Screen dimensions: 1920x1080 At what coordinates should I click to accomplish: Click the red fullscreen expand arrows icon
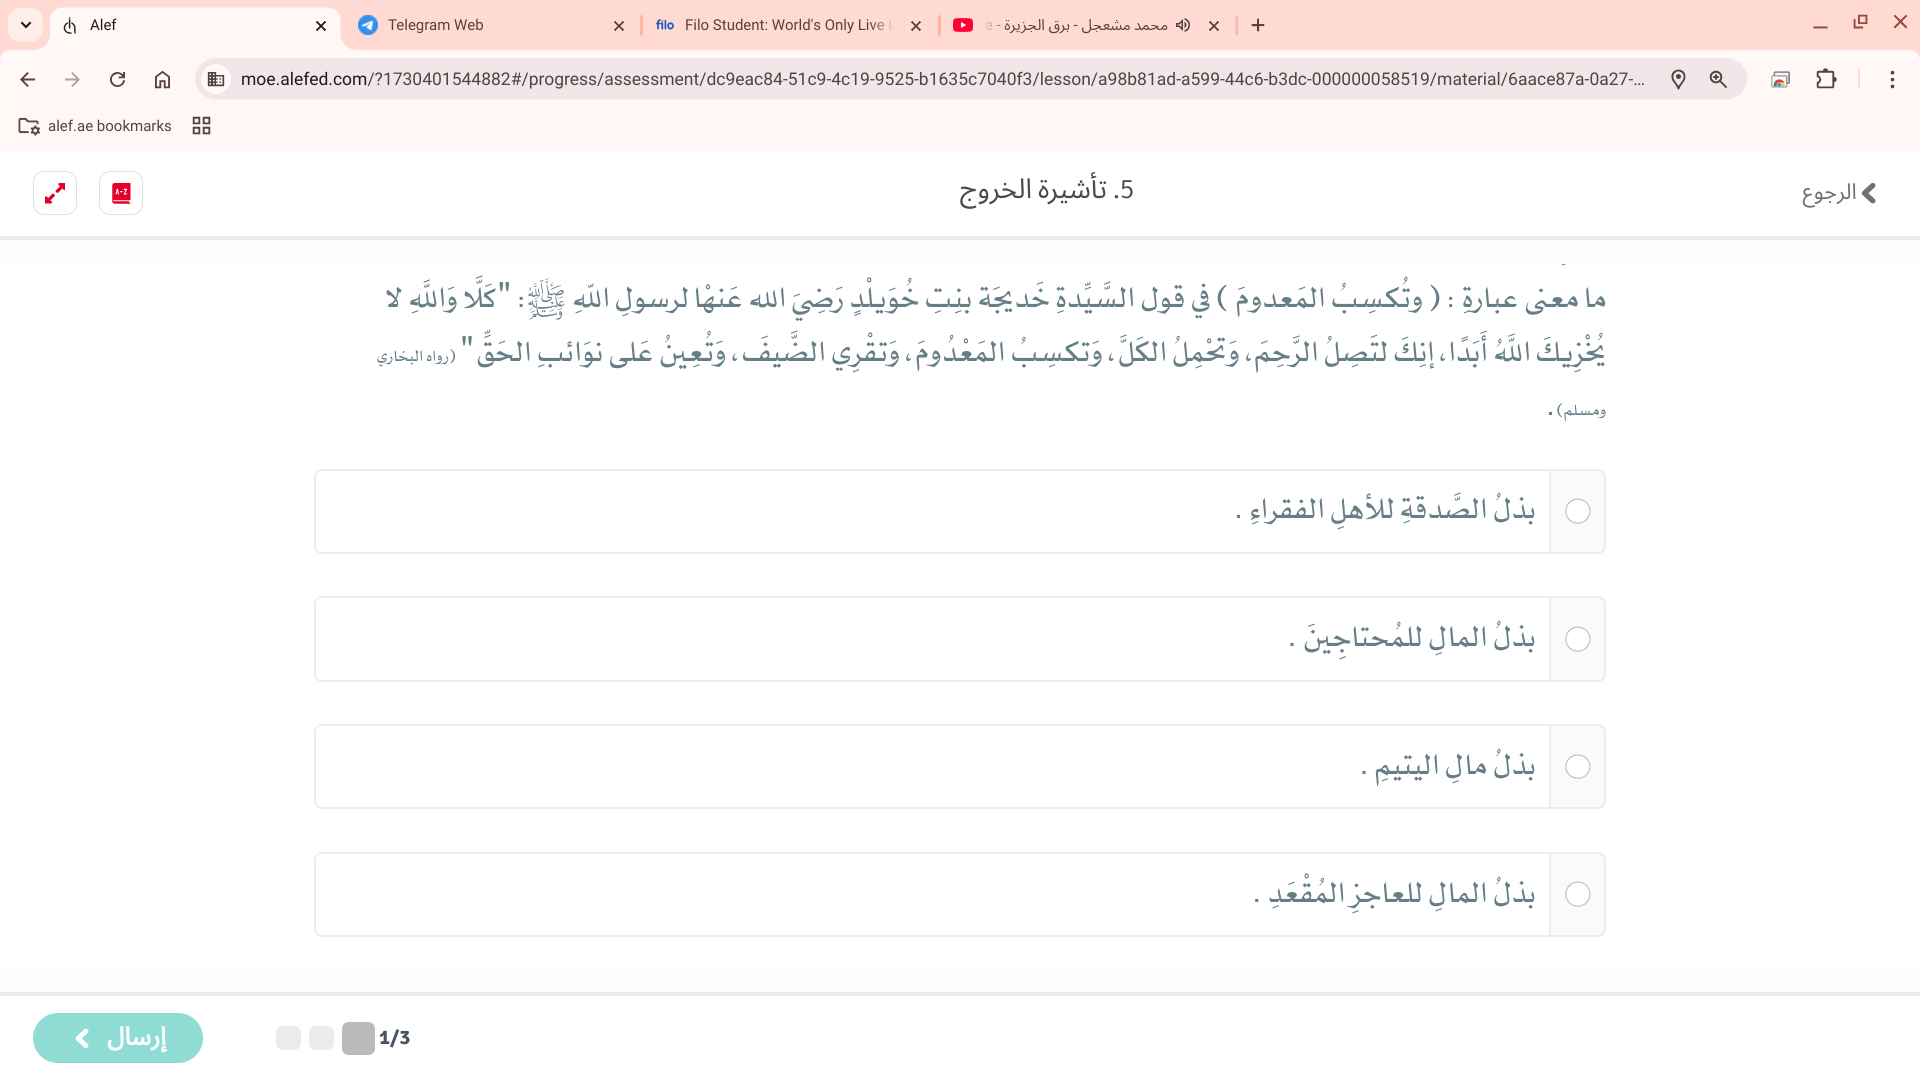(x=55, y=193)
